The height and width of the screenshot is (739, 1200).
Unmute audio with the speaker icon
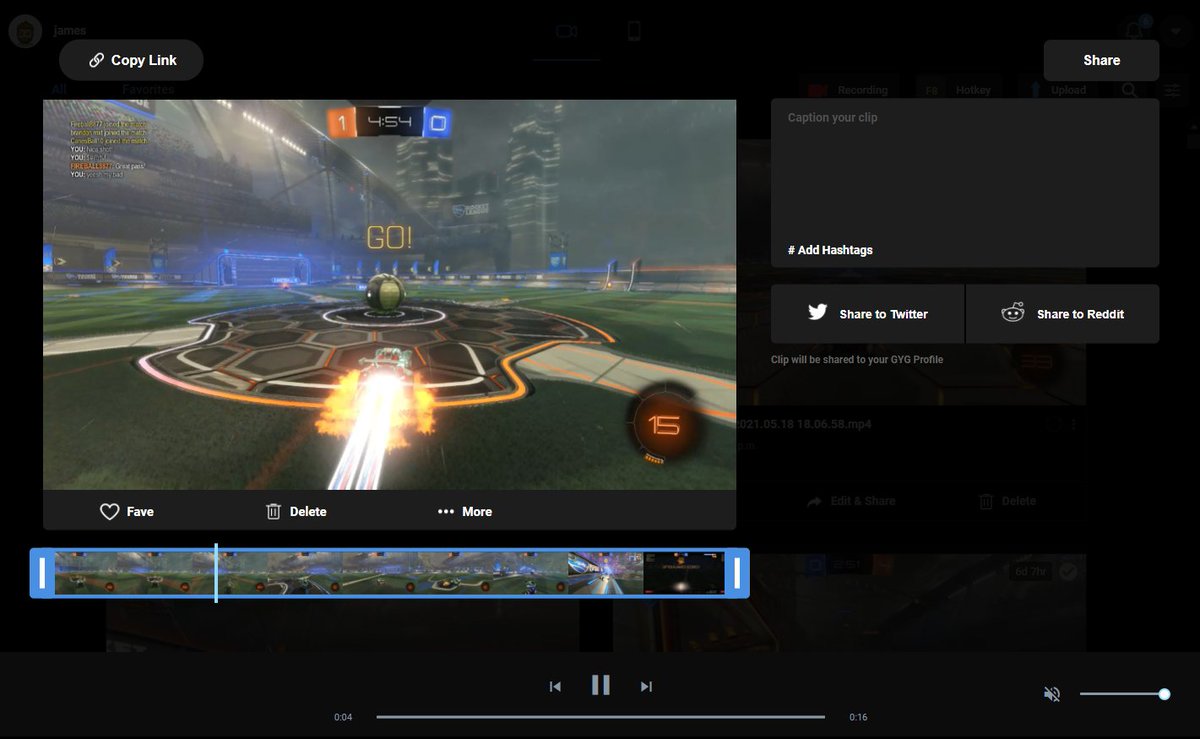tap(1052, 694)
